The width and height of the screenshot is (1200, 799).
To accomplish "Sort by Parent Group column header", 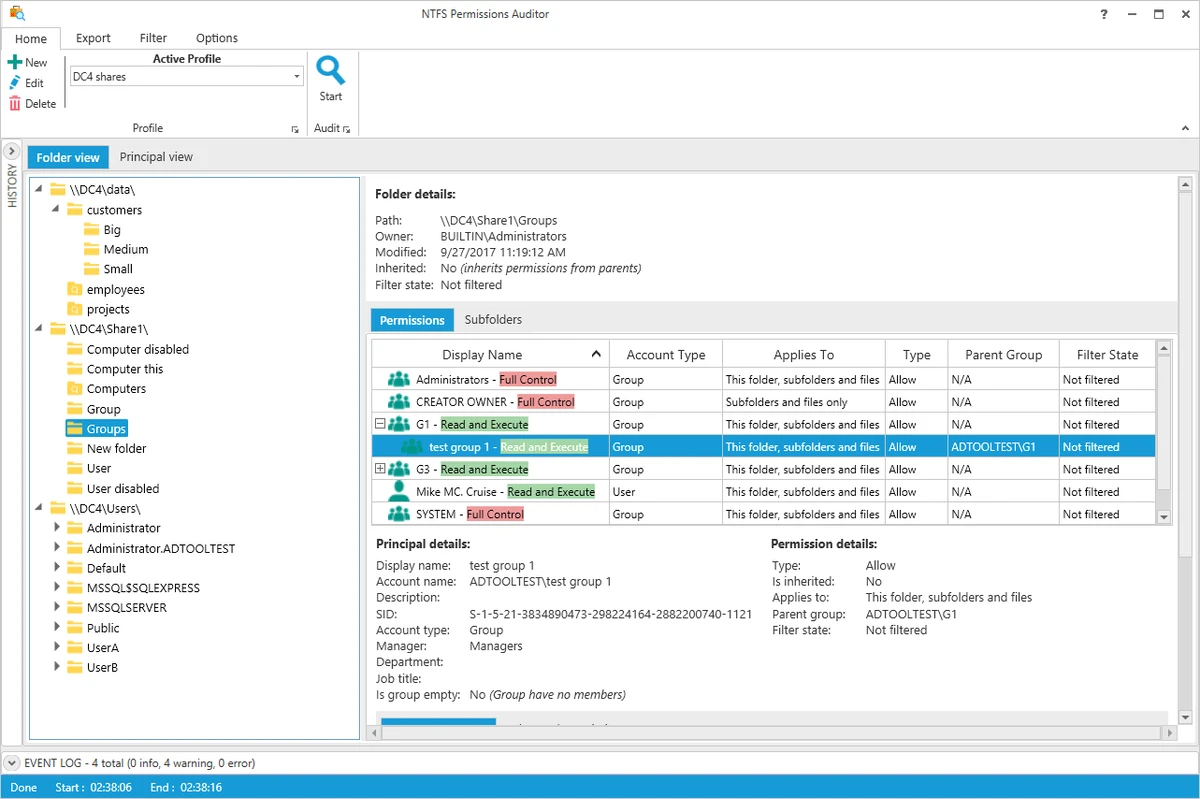I will coord(1003,354).
